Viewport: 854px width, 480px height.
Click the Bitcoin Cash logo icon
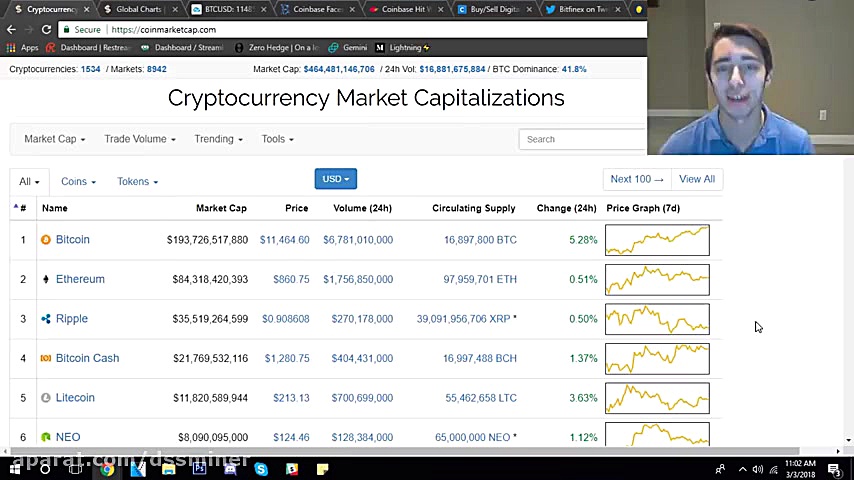[46, 359]
